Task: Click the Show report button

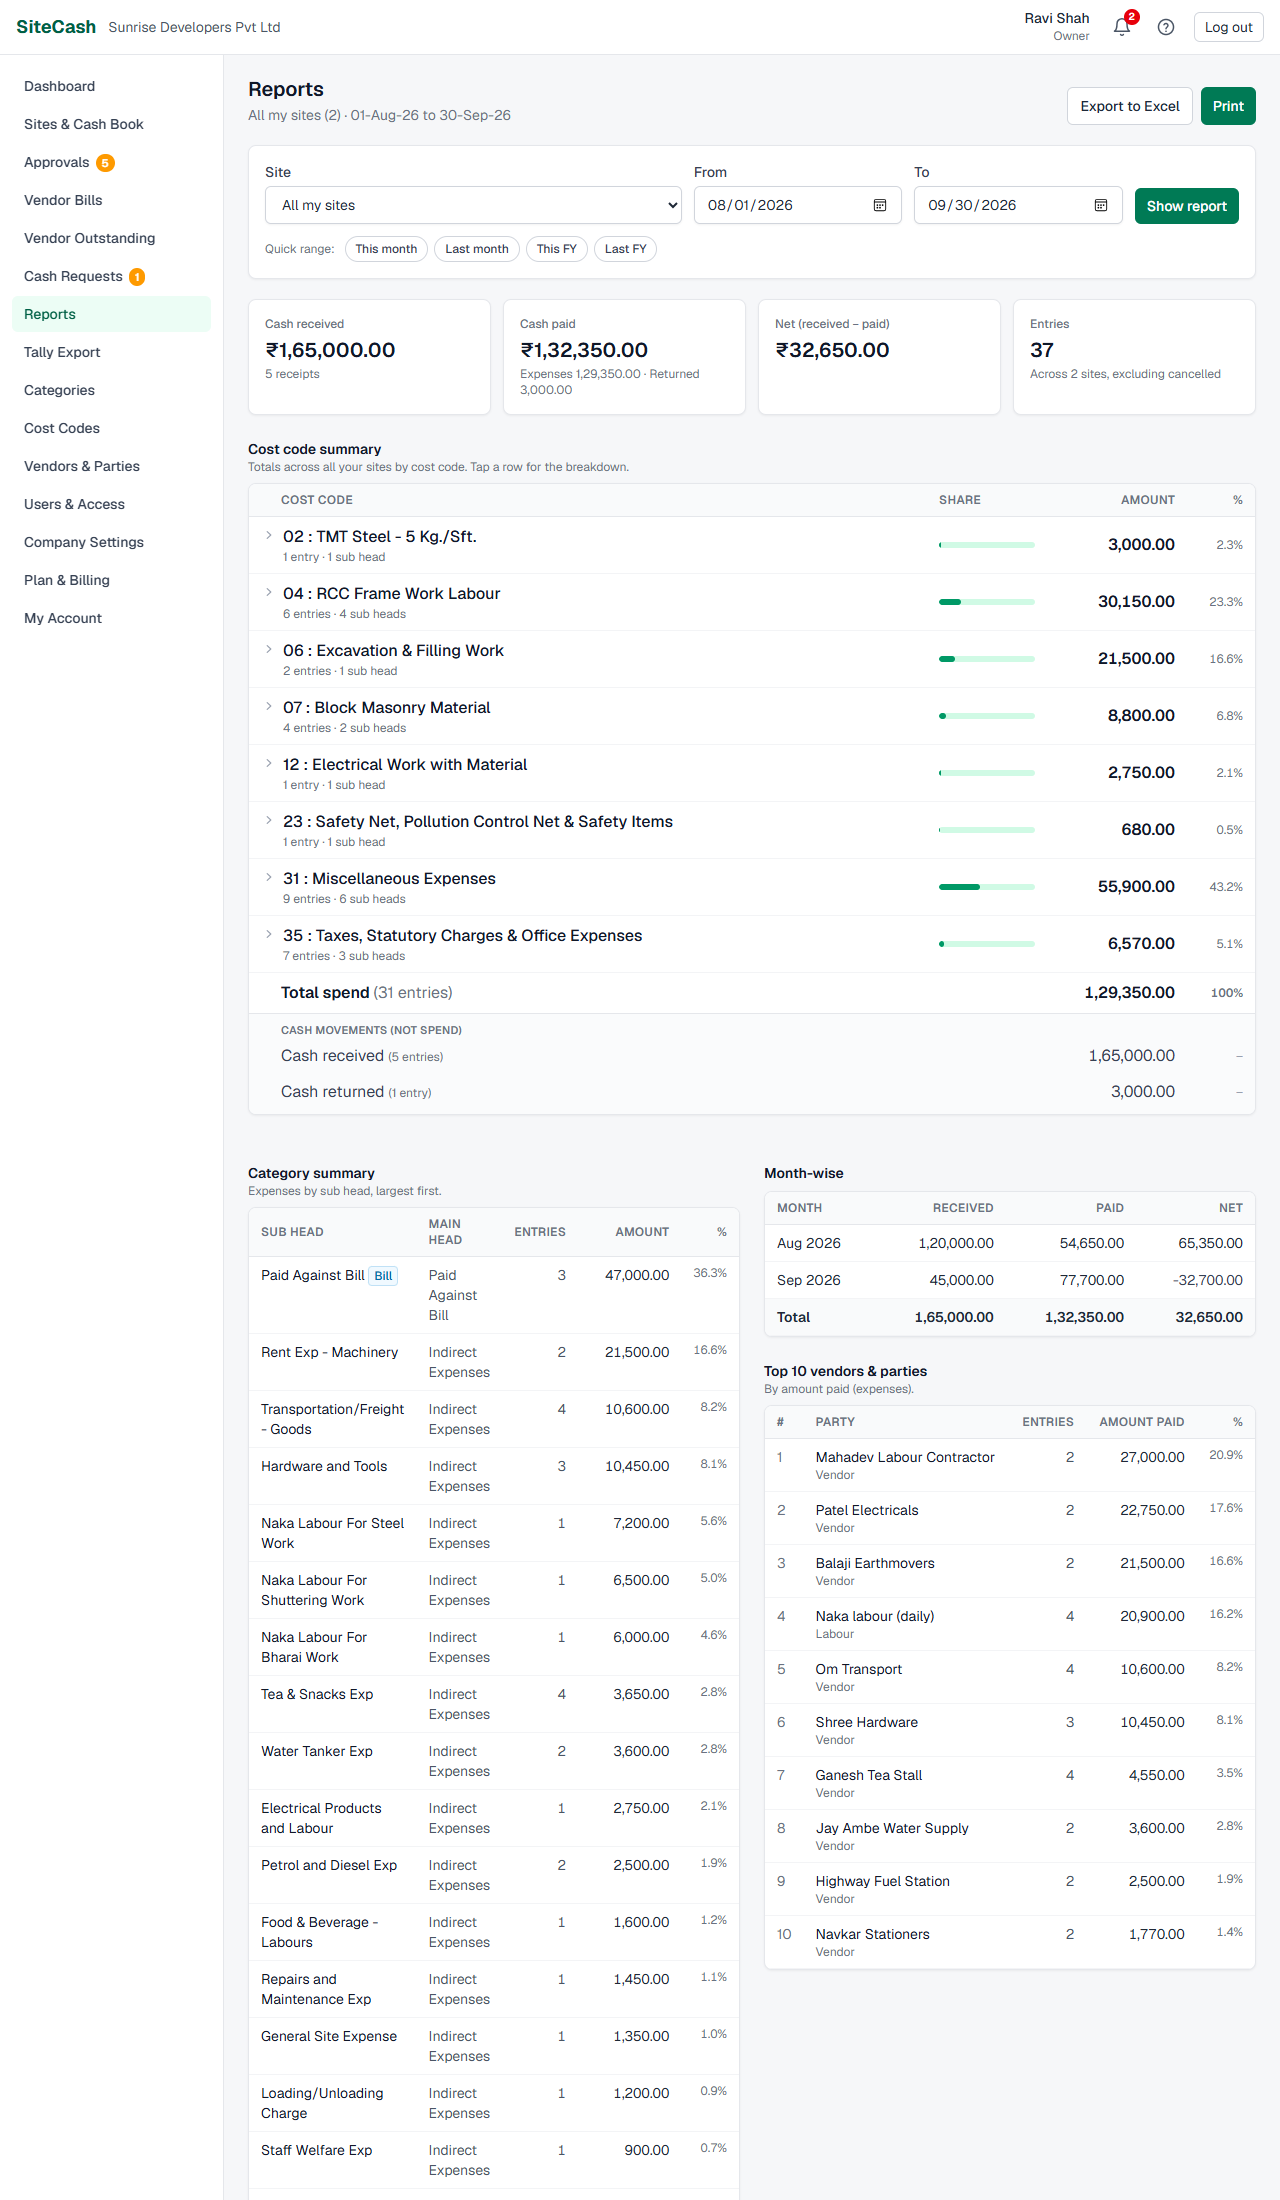Action: (x=1187, y=206)
